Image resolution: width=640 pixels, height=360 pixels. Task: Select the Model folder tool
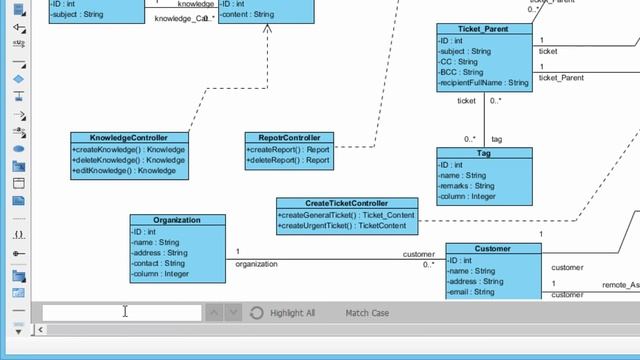(x=19, y=276)
